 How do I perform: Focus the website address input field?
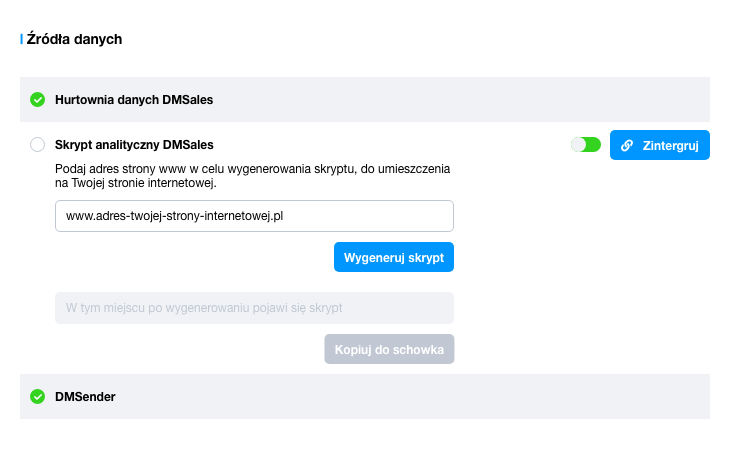point(254,216)
